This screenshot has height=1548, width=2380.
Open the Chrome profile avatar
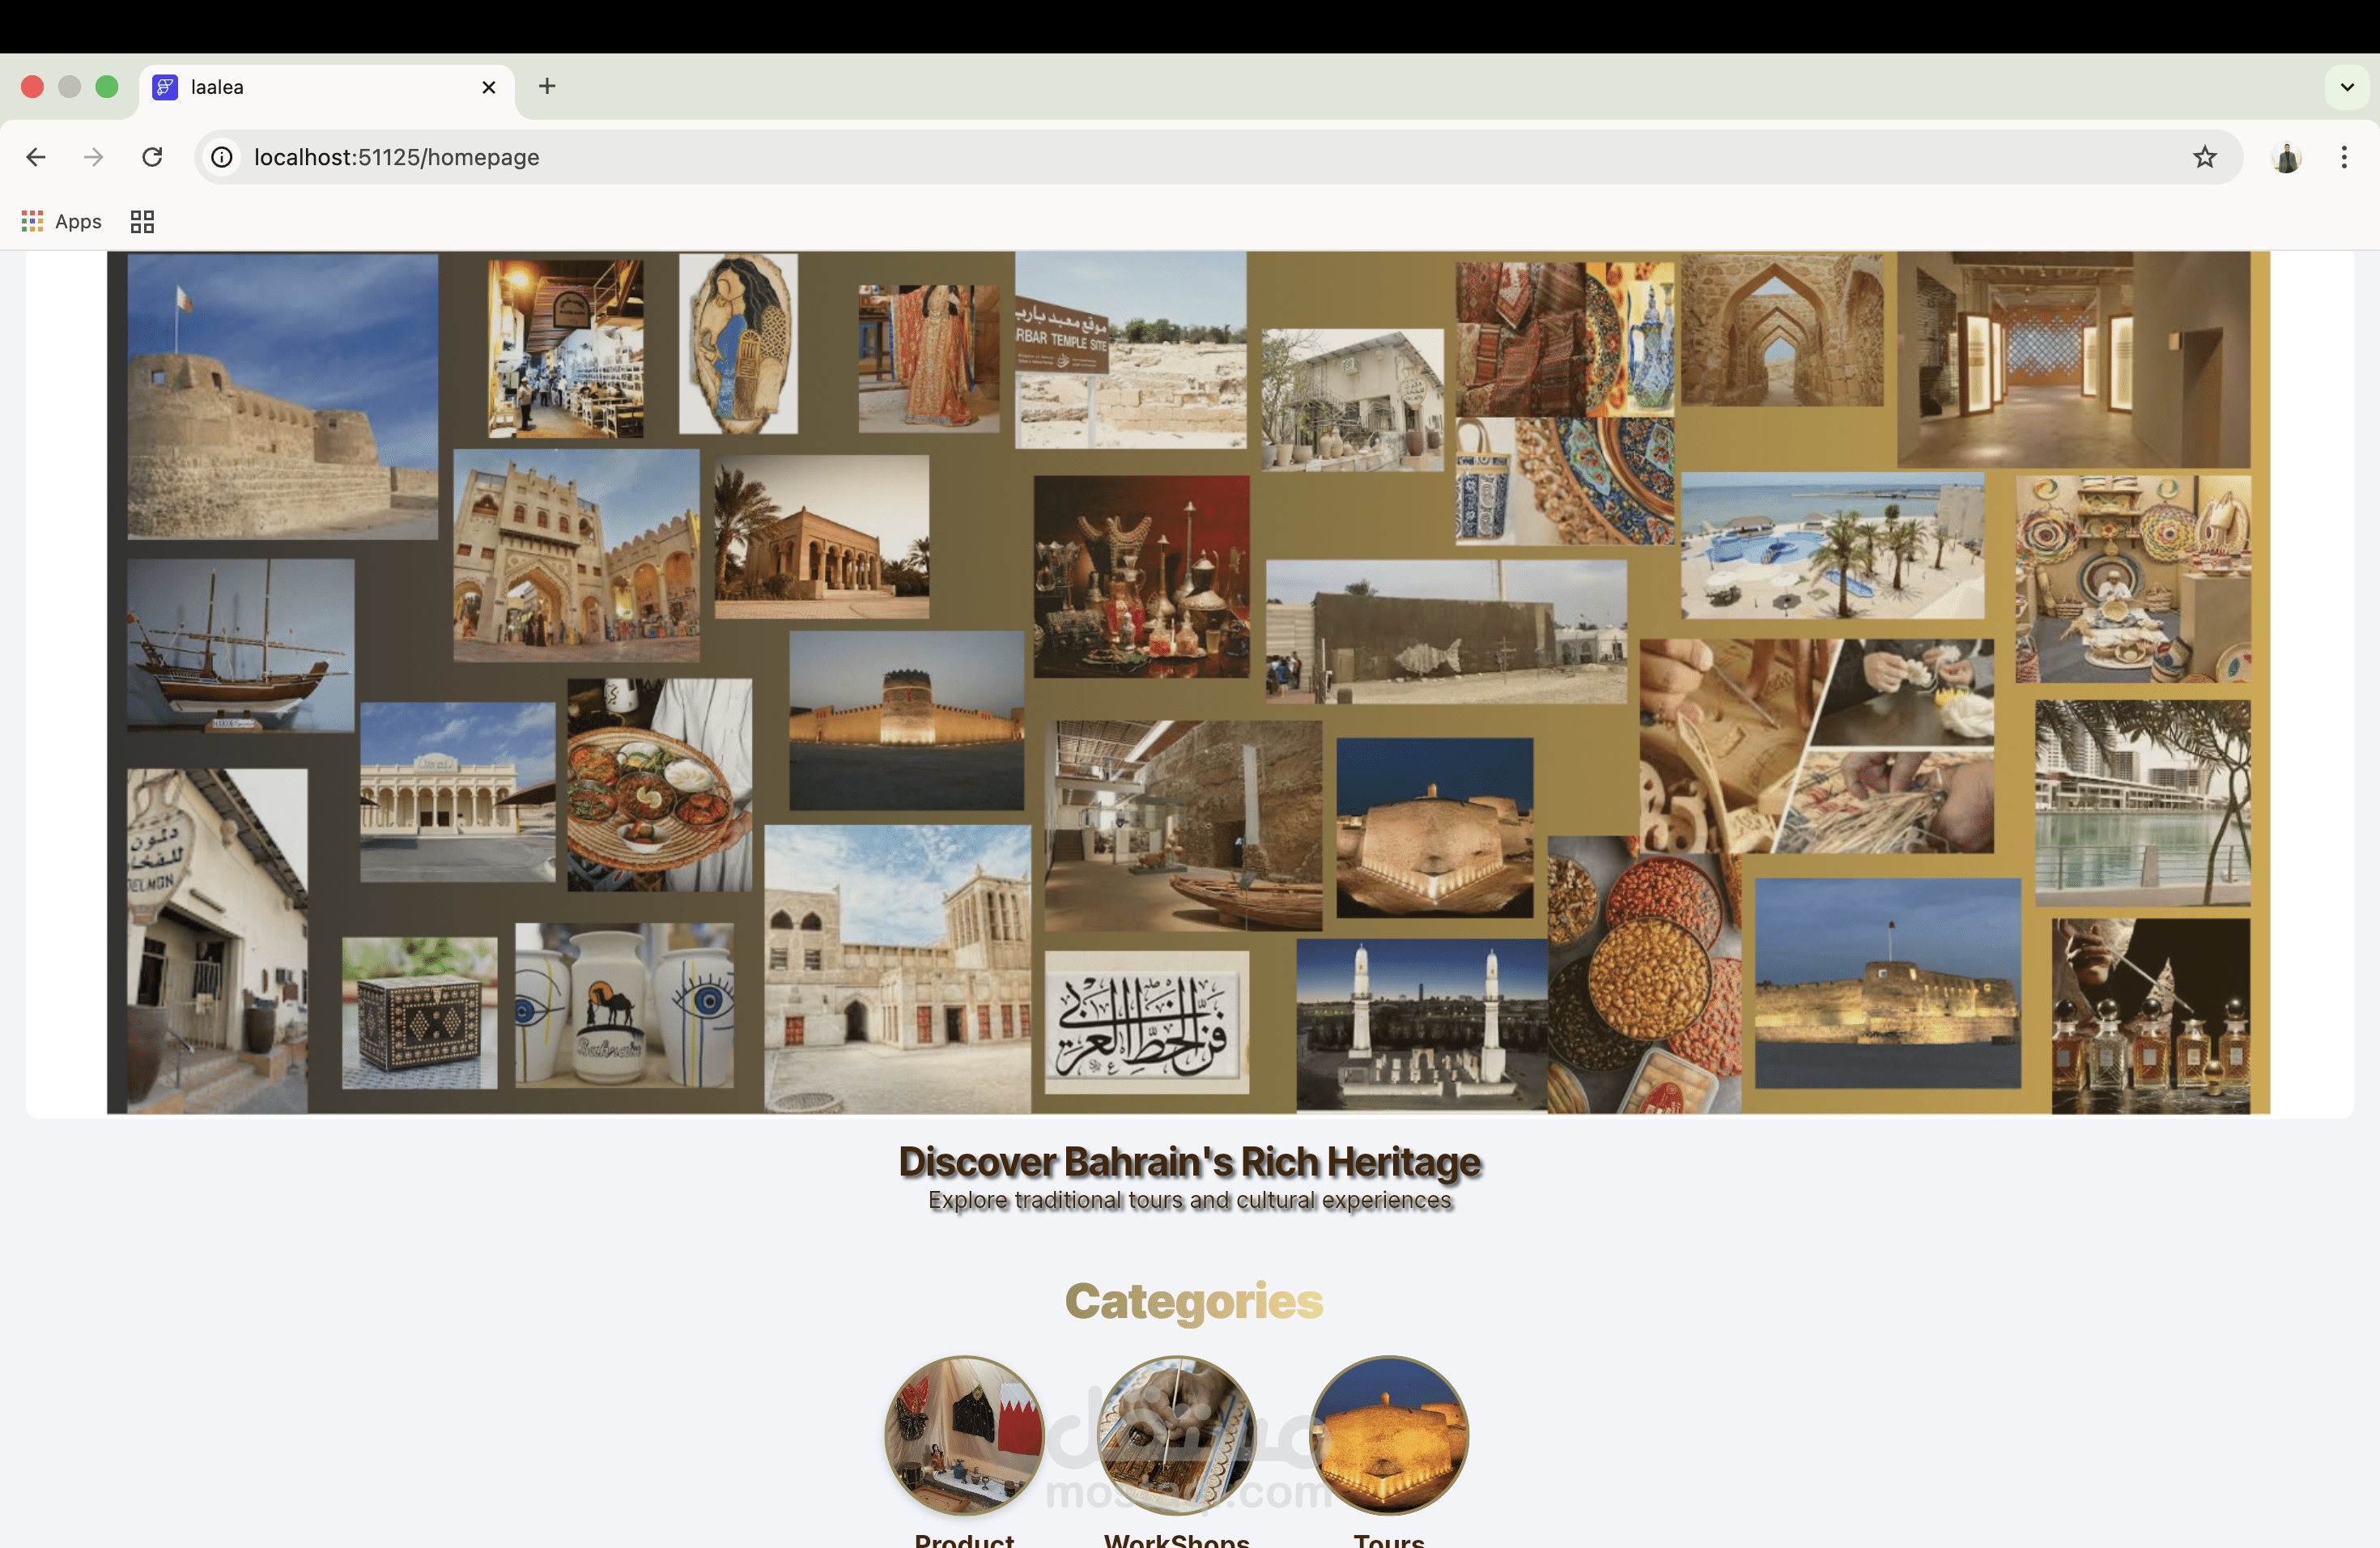click(x=2286, y=157)
